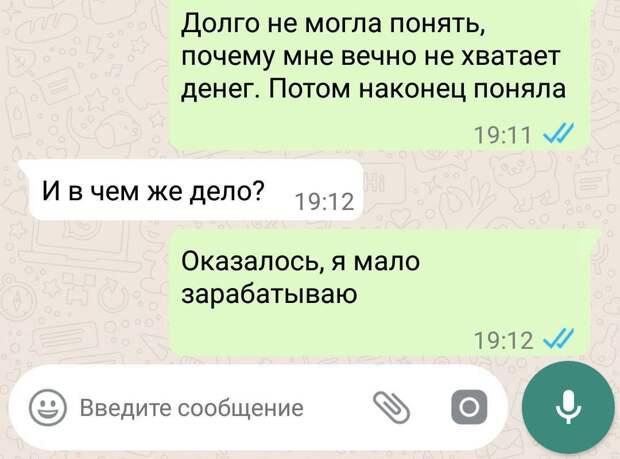Viewport: 620px width, 459px height.
Task: Click the word "Введите" in the placeholder text
Action: click(x=126, y=408)
